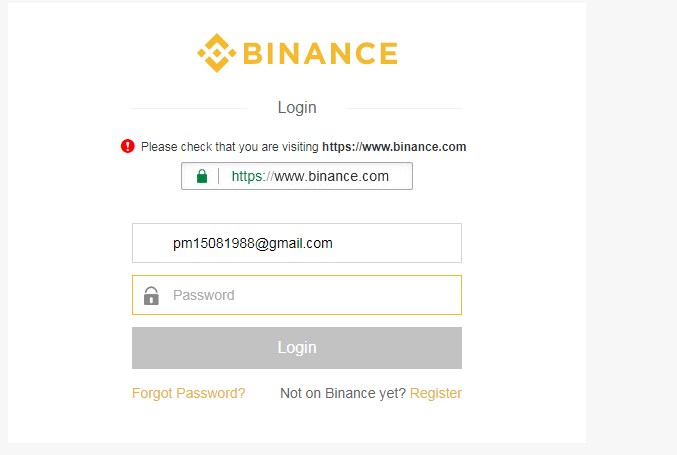The image size is (677, 455).
Task: Click the red exclamation warning icon
Action: point(127,146)
